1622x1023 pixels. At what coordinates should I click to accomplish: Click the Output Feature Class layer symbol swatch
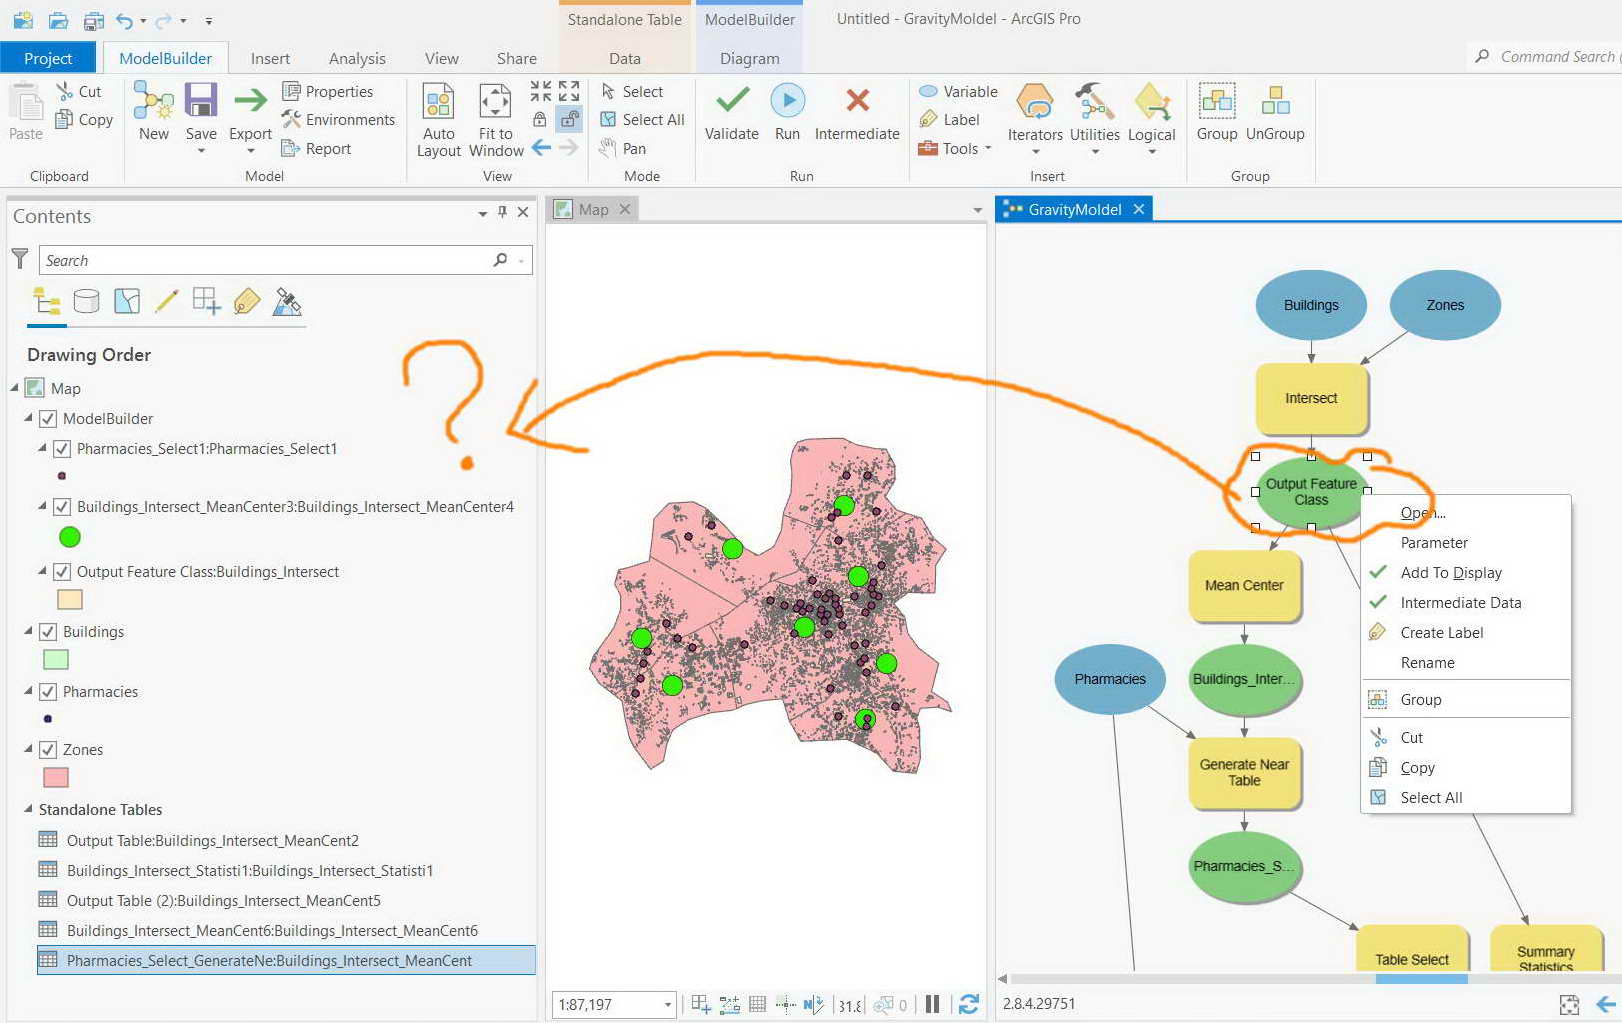coord(70,599)
